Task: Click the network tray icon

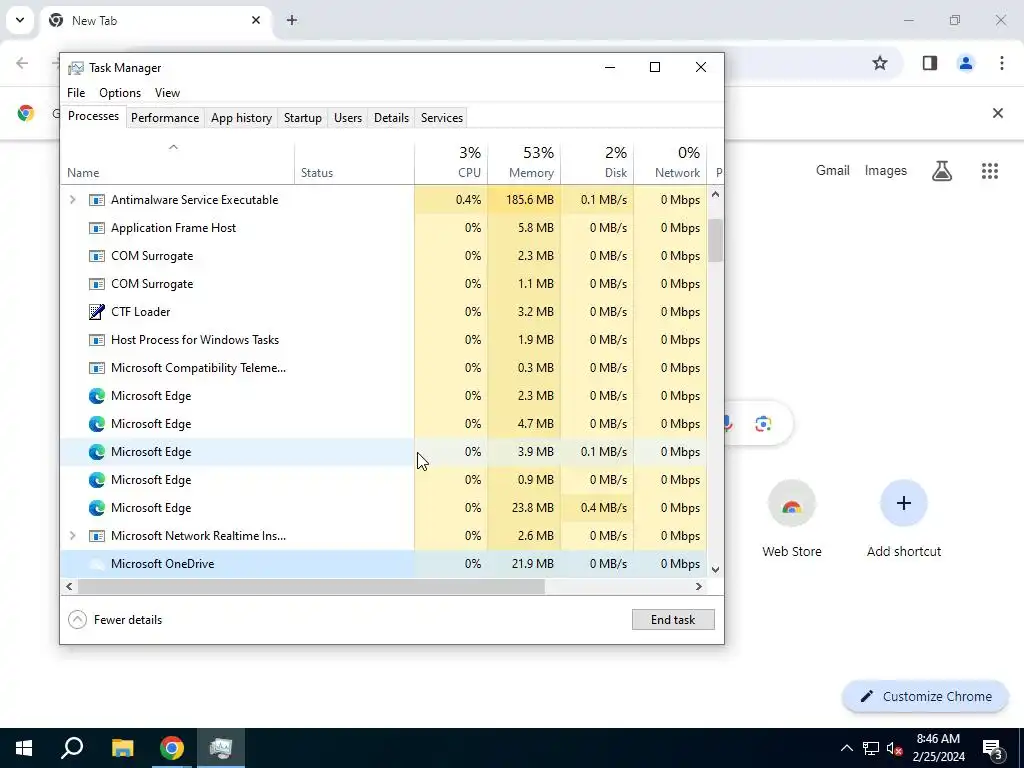Action: point(871,748)
